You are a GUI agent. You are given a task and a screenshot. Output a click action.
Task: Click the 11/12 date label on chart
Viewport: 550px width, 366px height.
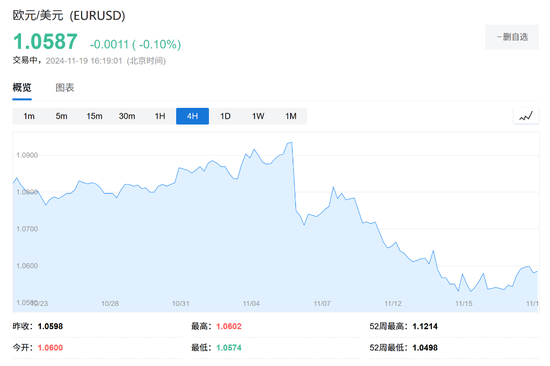pos(393,304)
